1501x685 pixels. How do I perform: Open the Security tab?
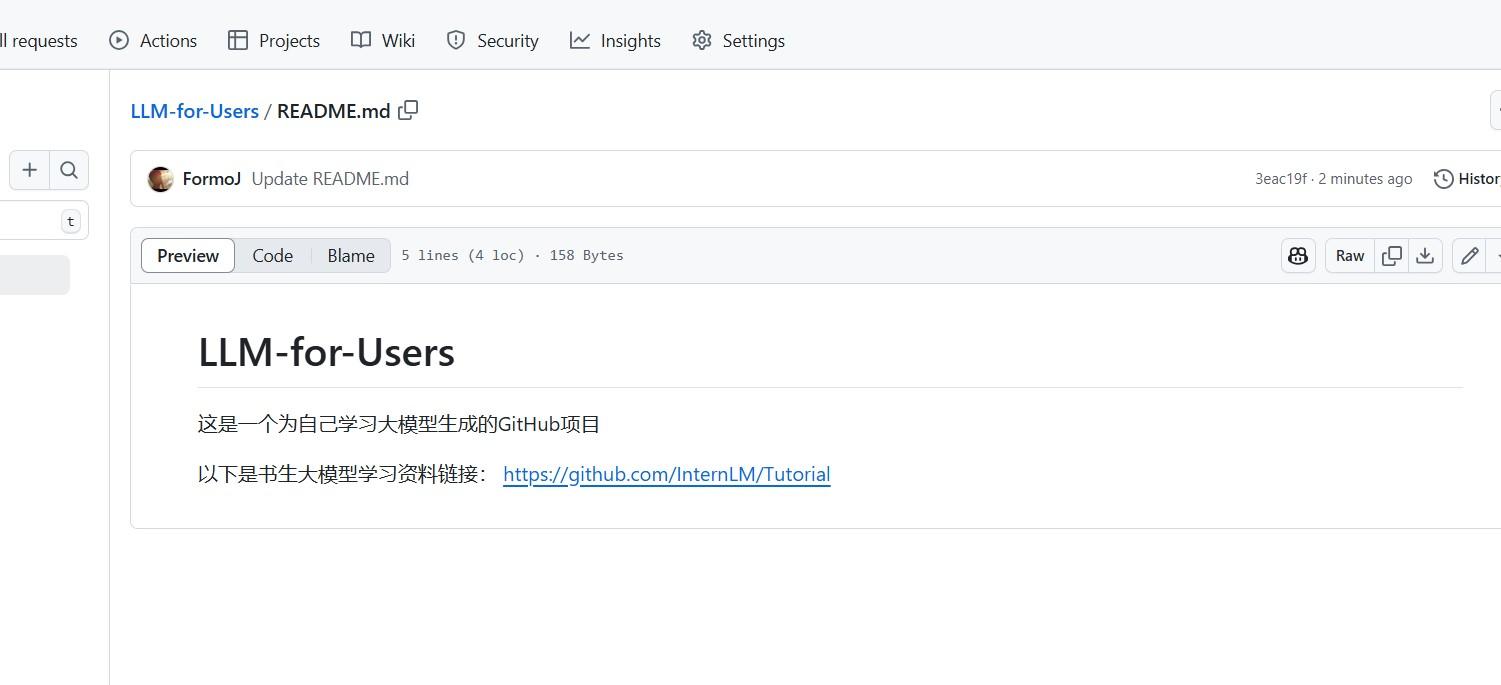pyautogui.click(x=492, y=40)
